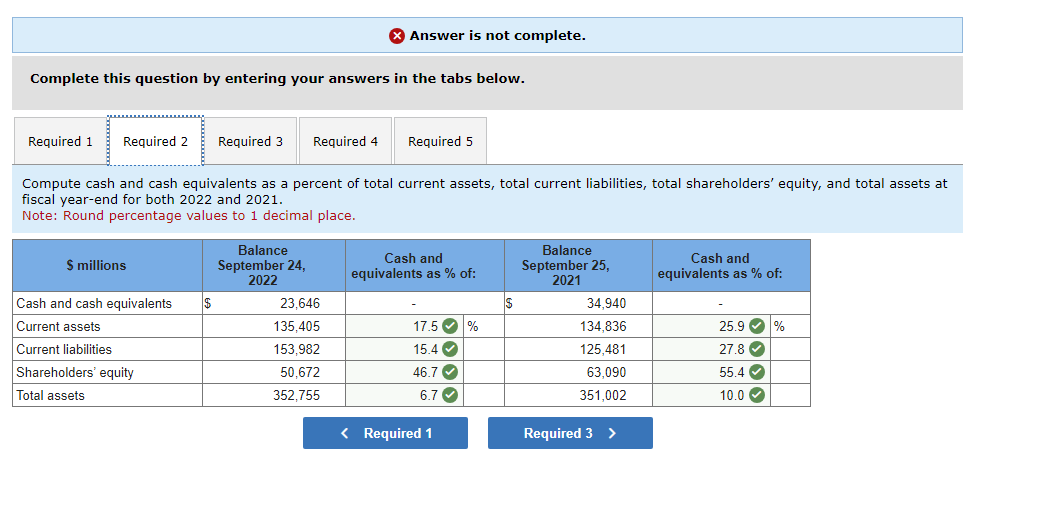
Task: Edit 2022 shareholders' equity percent field 46.7
Action: pos(404,373)
